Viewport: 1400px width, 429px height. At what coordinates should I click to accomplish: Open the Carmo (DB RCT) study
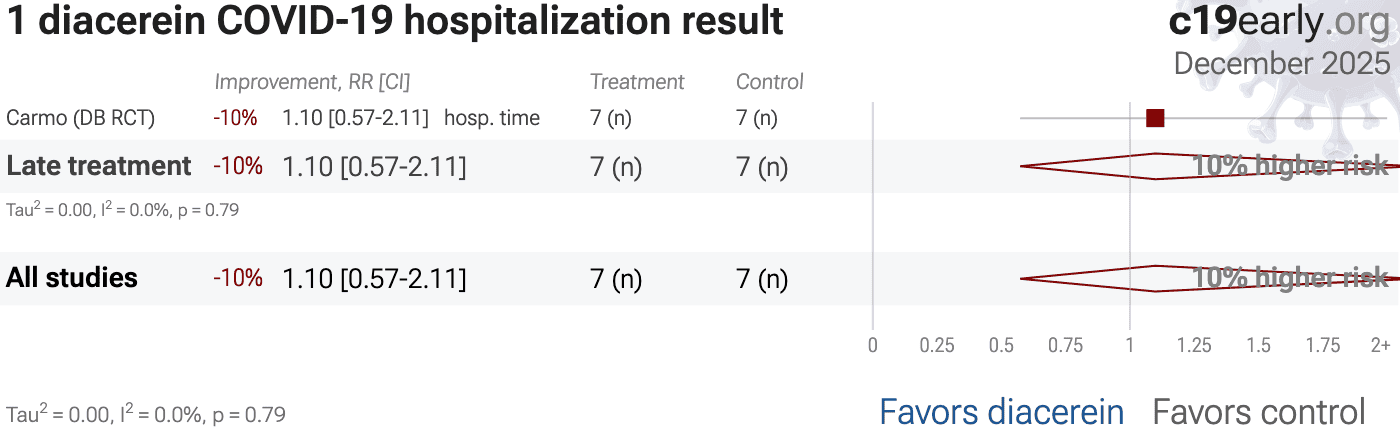click(x=80, y=118)
